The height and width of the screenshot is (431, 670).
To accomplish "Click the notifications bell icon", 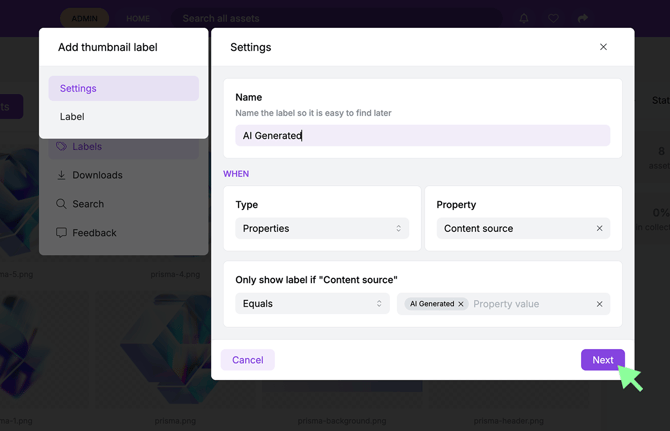I will (524, 18).
